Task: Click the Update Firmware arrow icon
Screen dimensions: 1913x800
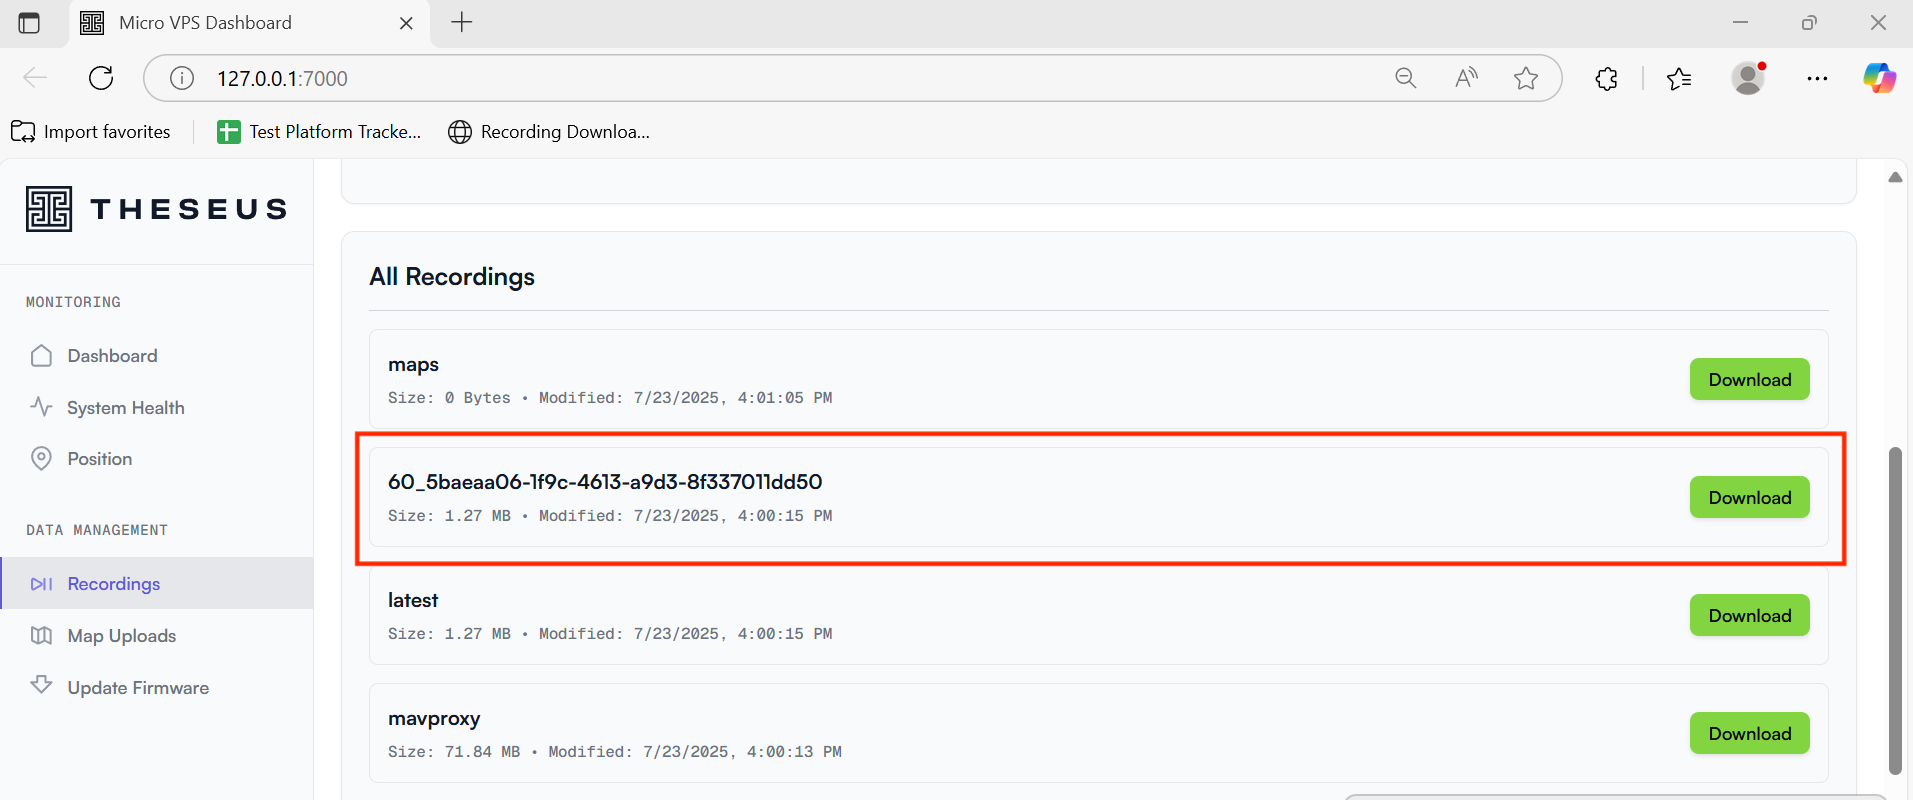Action: pyautogui.click(x=41, y=686)
